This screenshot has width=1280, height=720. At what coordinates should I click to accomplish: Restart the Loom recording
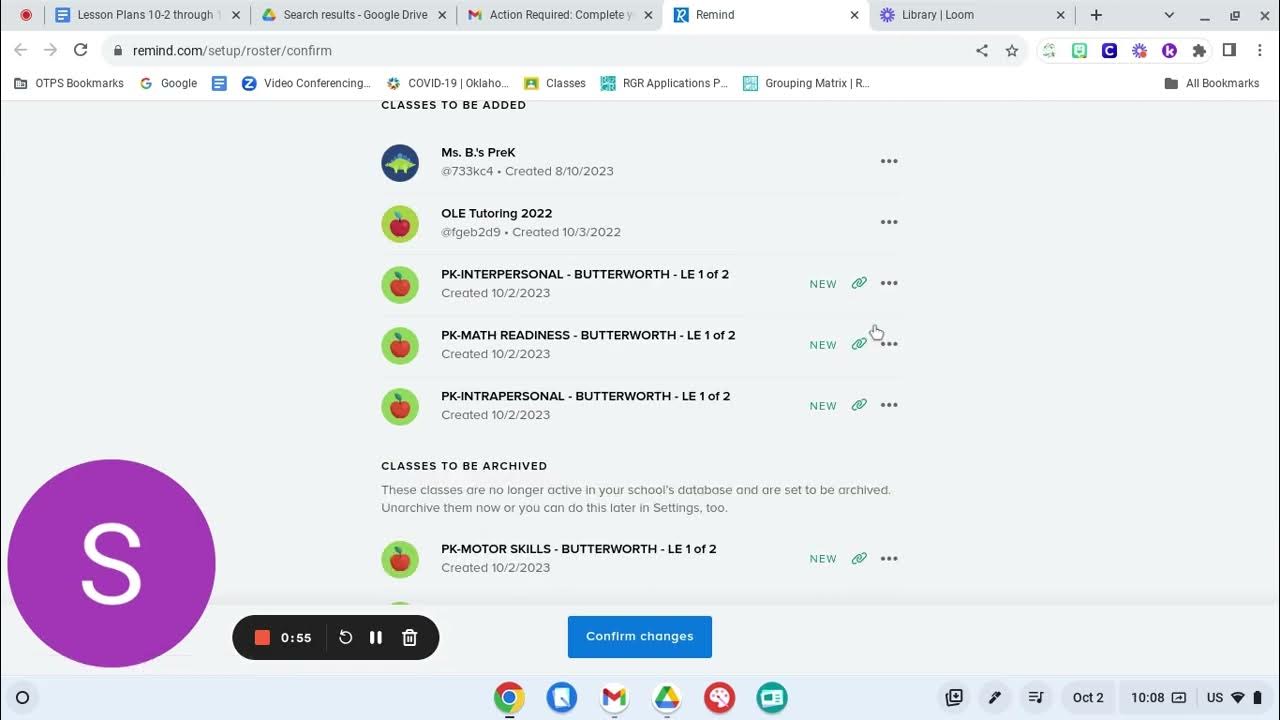(345, 637)
